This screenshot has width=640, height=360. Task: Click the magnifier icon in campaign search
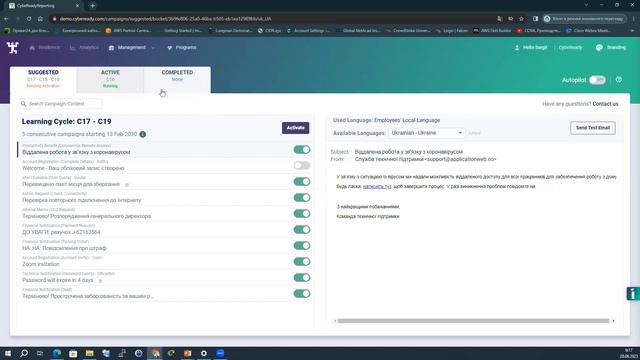(x=23, y=104)
